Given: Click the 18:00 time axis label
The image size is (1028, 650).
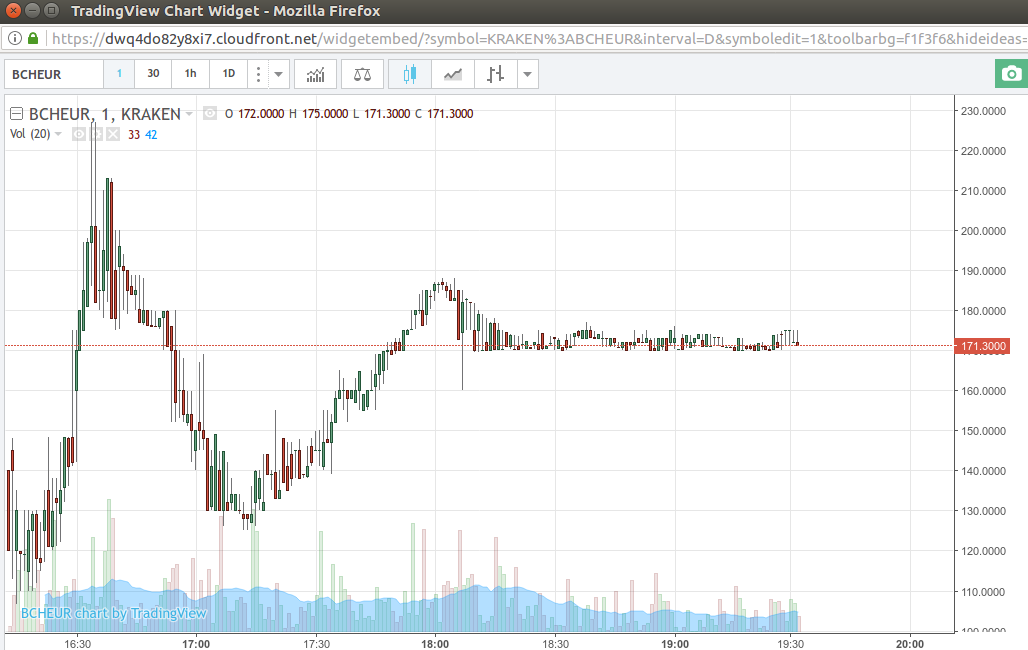Looking at the screenshot, I should 435,643.
